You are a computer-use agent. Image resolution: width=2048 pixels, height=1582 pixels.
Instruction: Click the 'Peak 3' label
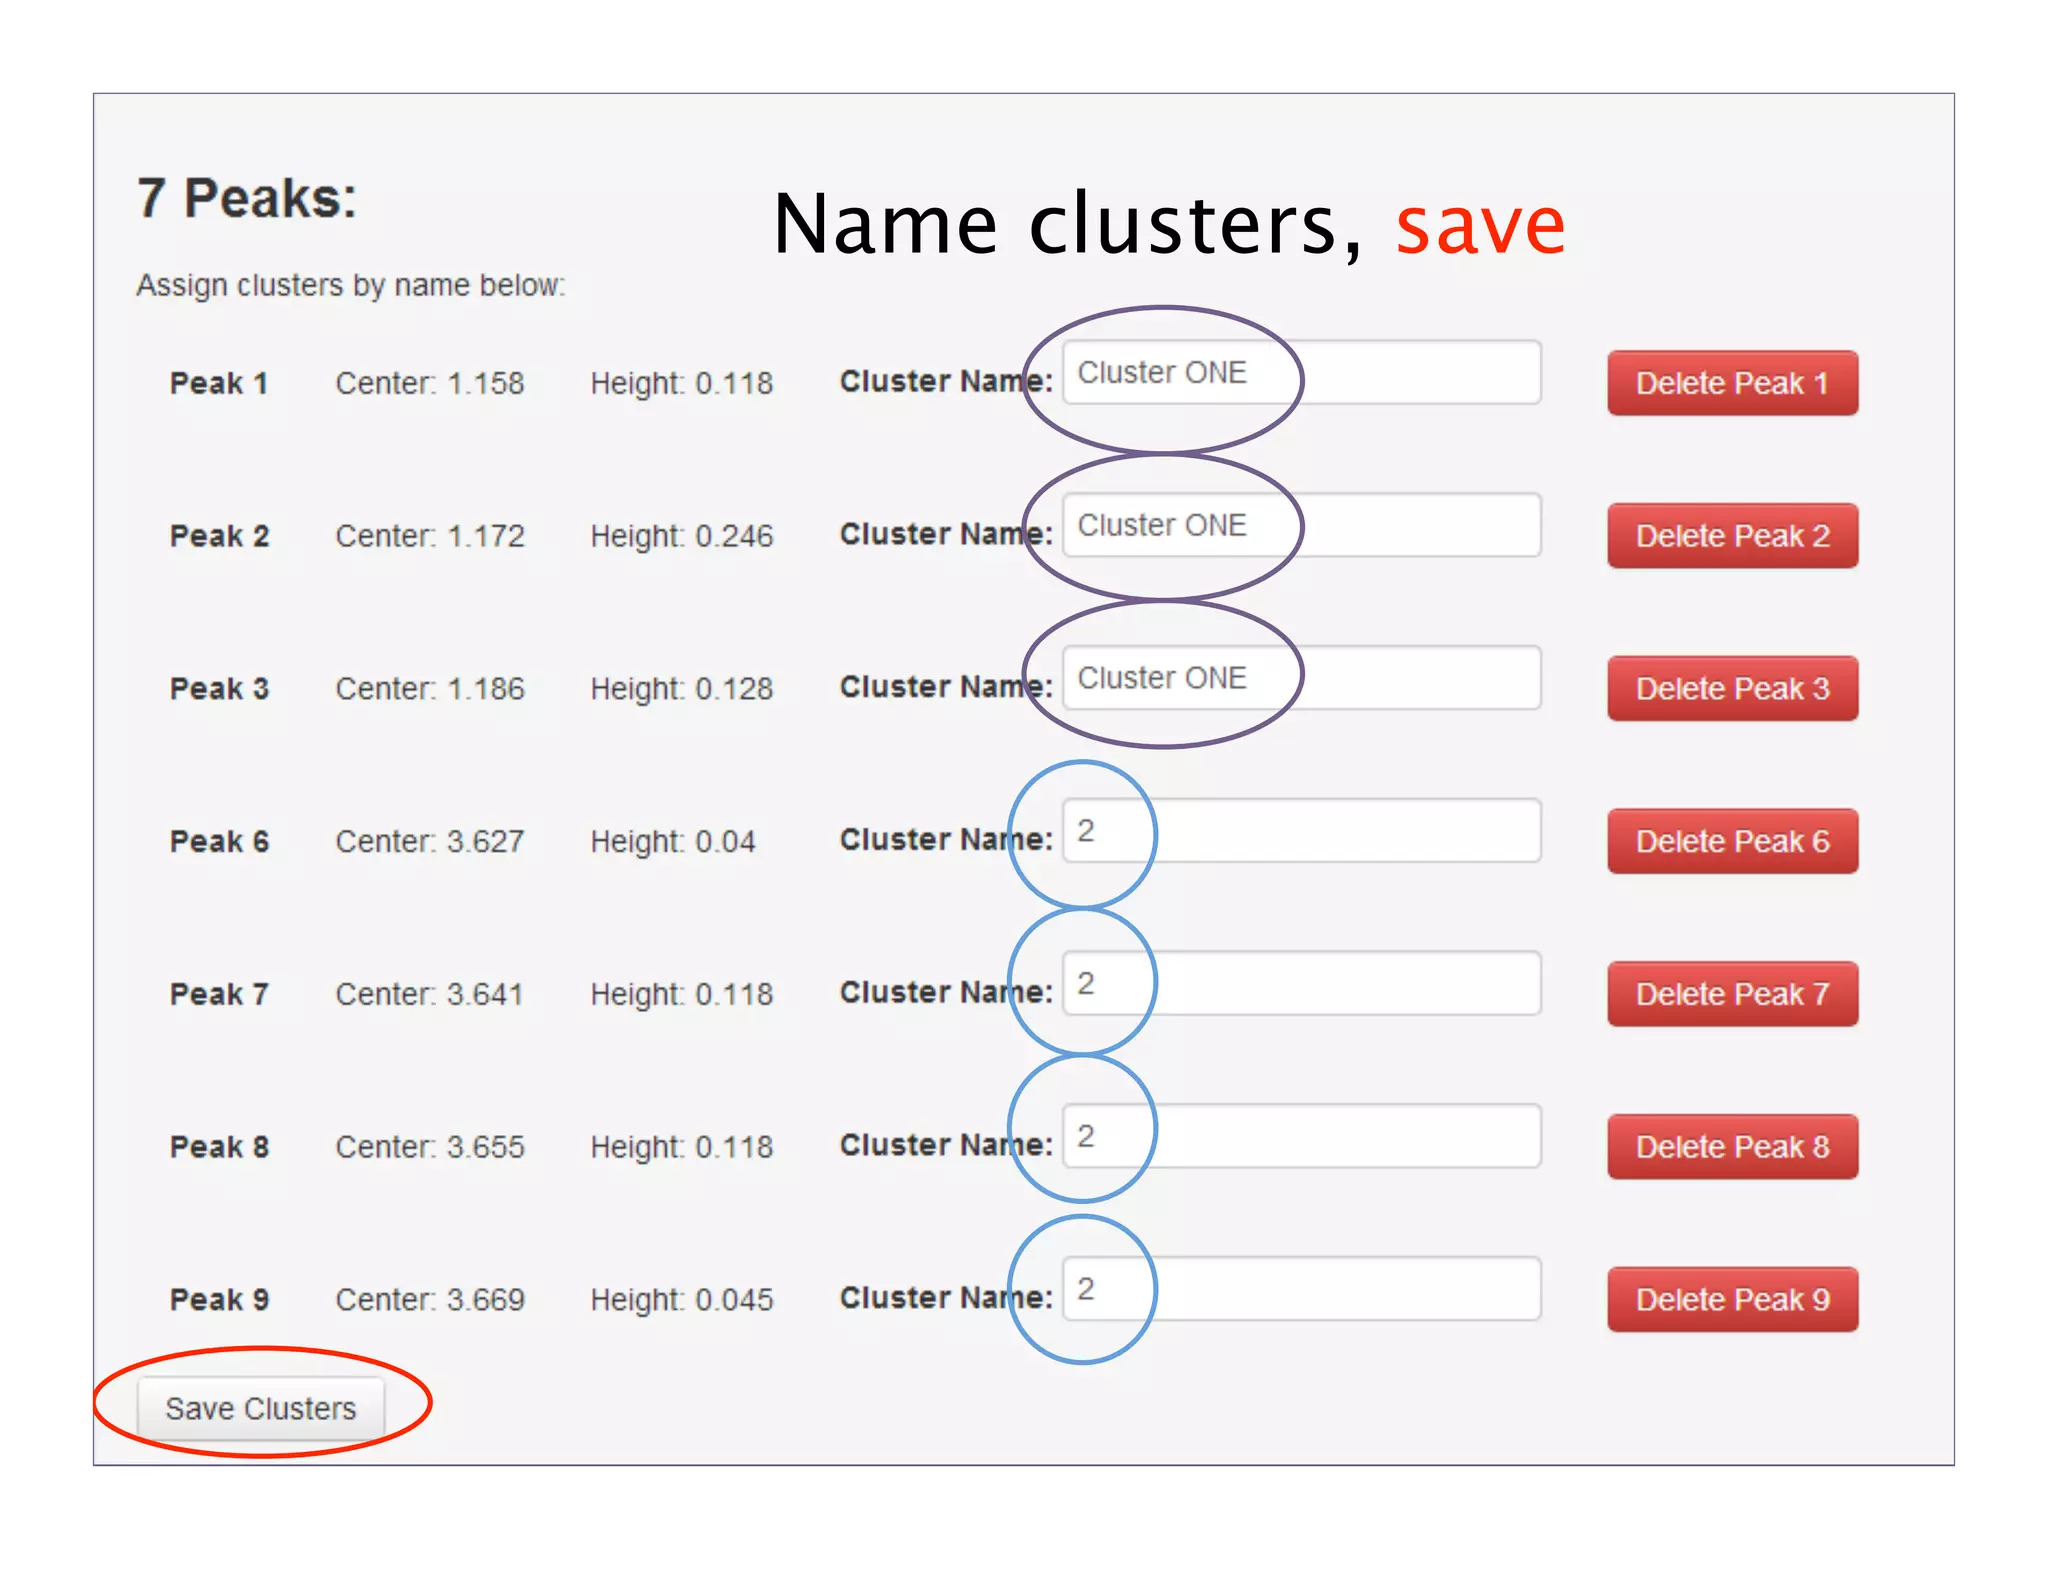click(x=219, y=688)
